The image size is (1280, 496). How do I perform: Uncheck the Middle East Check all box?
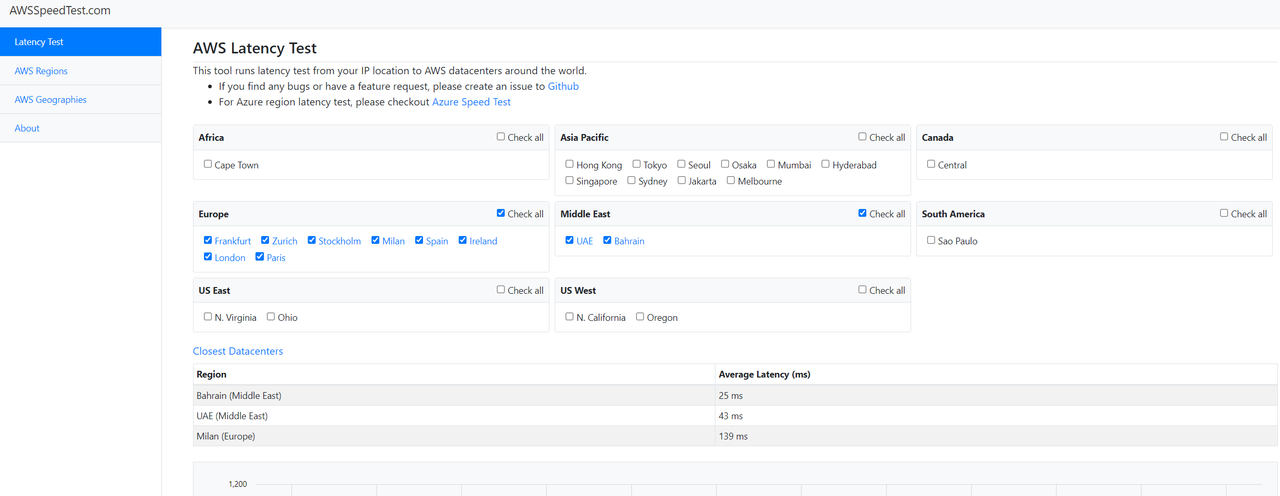click(x=863, y=213)
